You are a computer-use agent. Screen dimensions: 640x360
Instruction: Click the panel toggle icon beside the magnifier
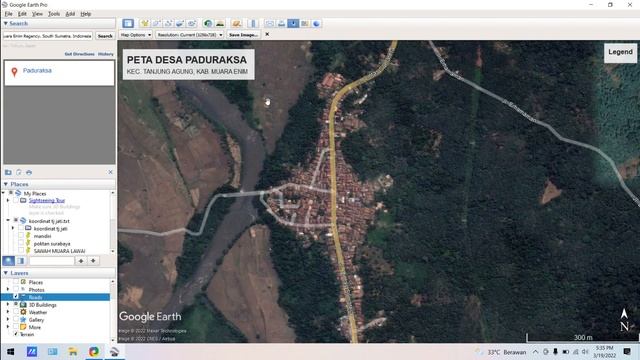pyautogui.click(x=21, y=260)
